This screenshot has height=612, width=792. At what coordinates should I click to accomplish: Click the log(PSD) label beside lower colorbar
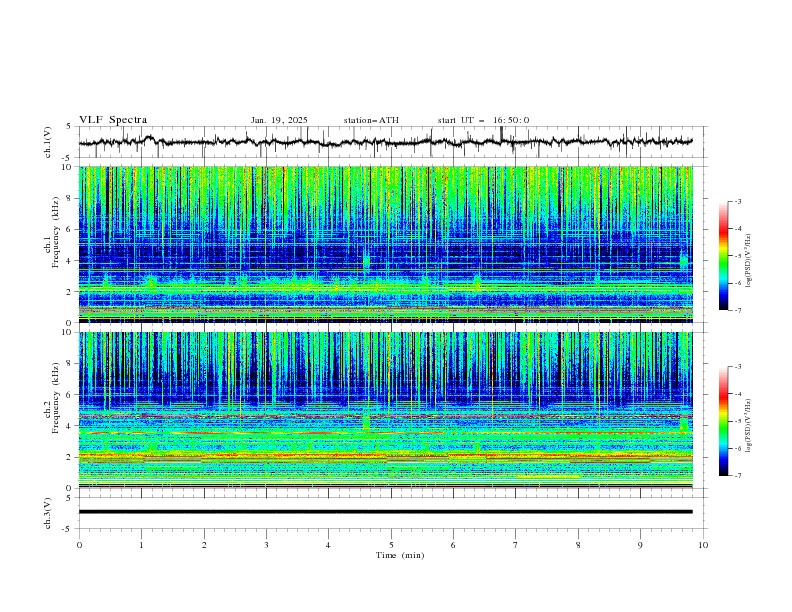click(749, 425)
